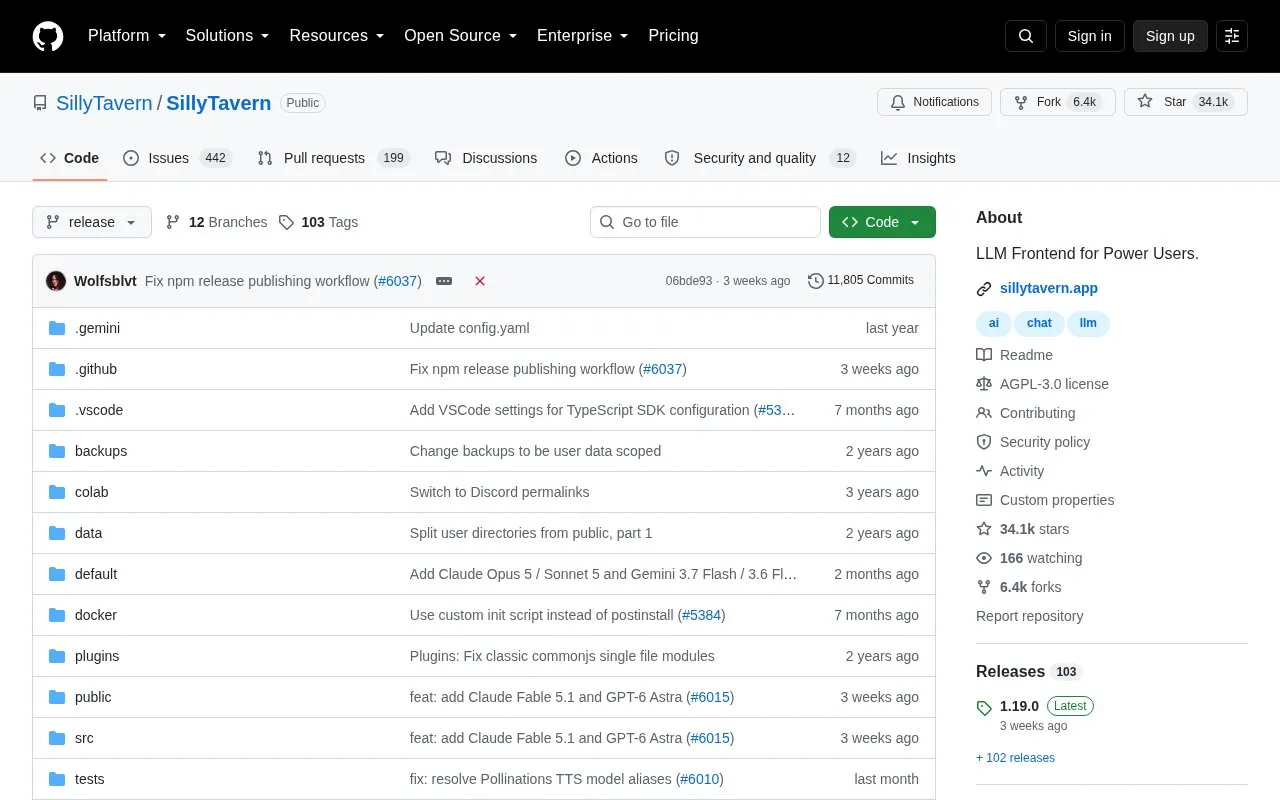Viewport: 1280px width, 800px height.
Task: Click the sillytavern.app link
Action: [1049, 288]
